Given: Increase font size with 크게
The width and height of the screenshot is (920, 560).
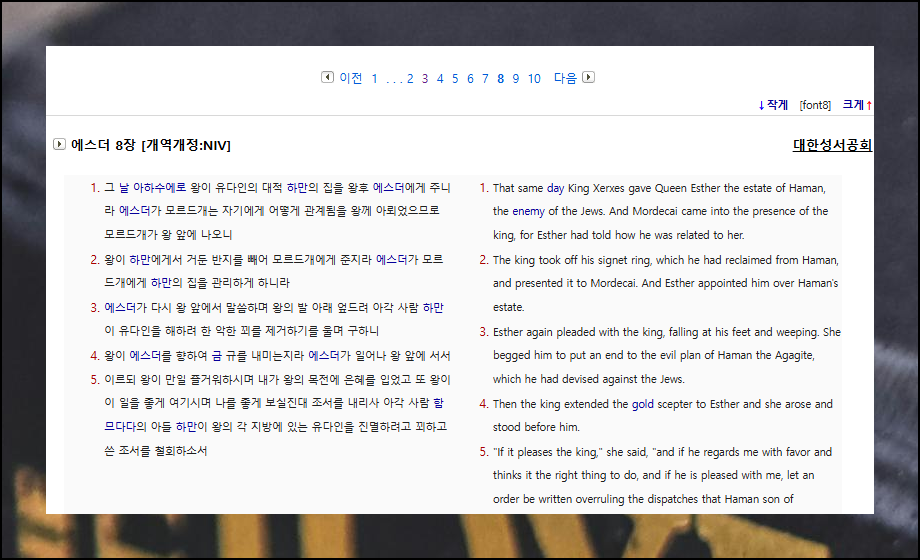Looking at the screenshot, I should [857, 105].
